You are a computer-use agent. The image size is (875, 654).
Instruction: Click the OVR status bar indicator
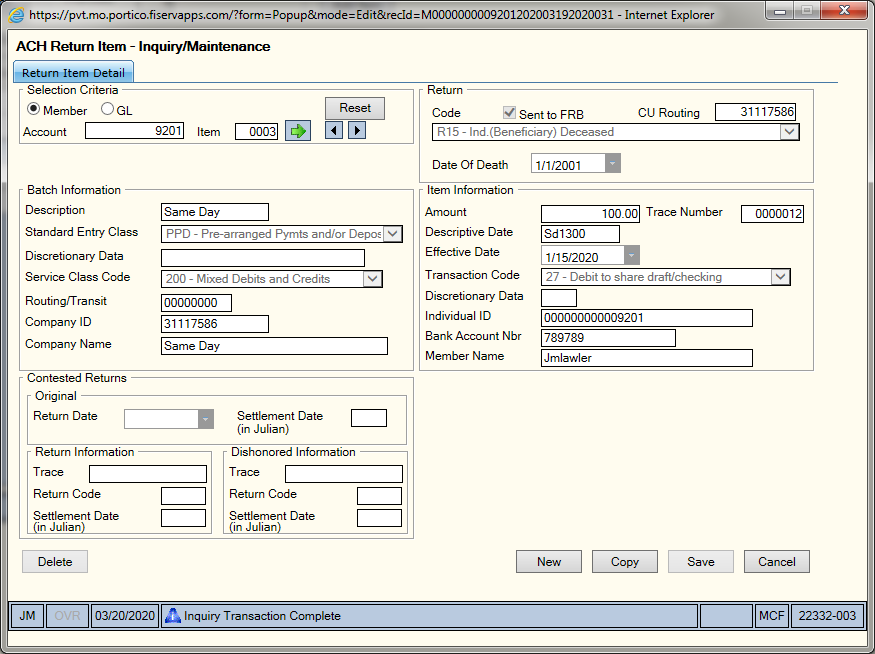click(x=68, y=615)
